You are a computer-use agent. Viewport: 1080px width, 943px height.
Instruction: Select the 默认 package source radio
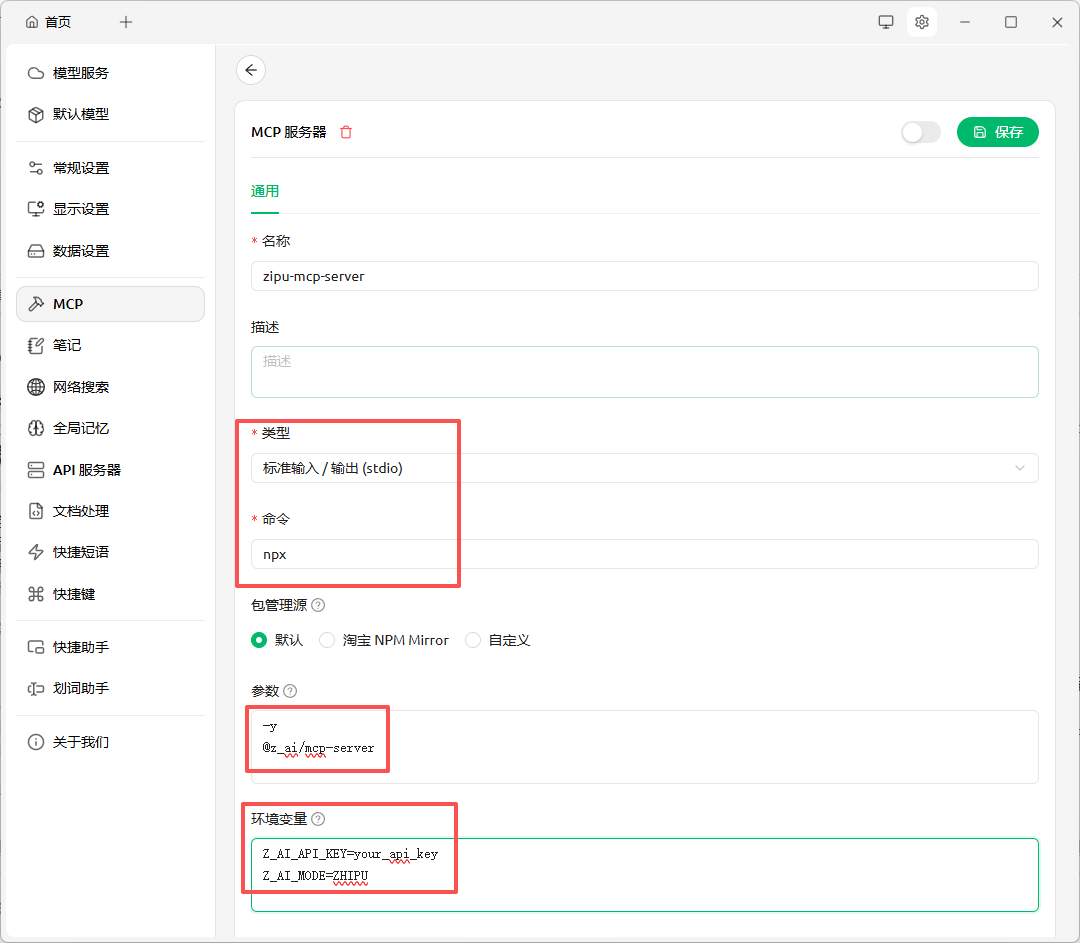click(260, 640)
